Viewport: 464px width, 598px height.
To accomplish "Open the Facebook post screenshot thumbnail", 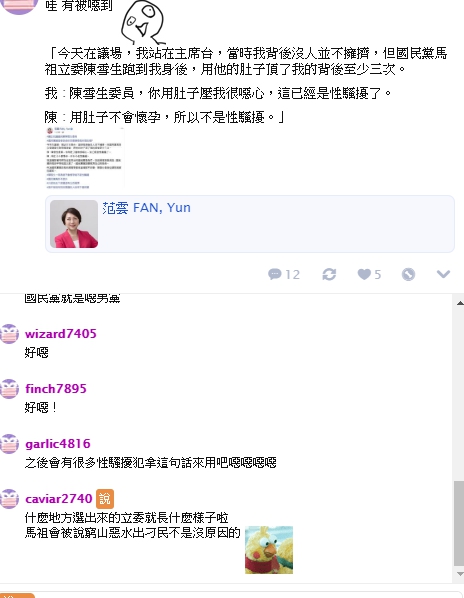I will 84,158.
